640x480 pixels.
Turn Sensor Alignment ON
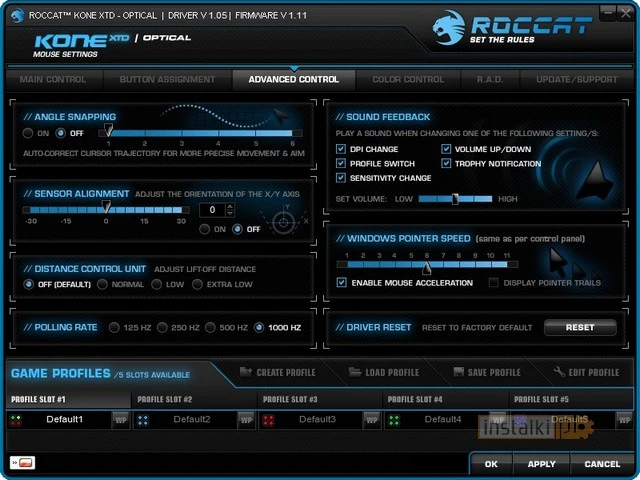pos(204,229)
